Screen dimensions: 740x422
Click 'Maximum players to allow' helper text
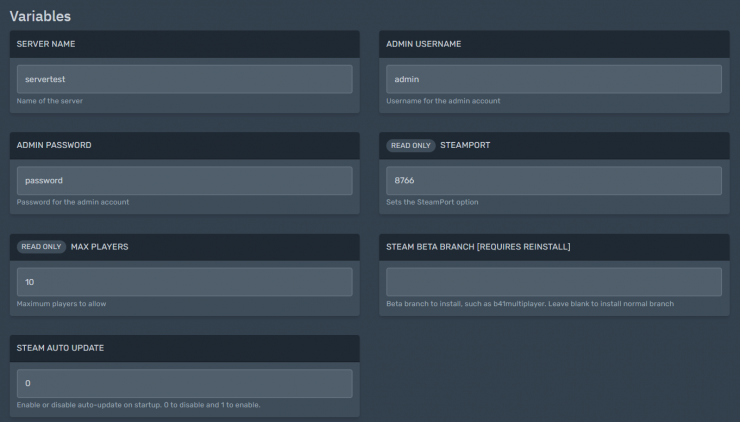[61, 304]
